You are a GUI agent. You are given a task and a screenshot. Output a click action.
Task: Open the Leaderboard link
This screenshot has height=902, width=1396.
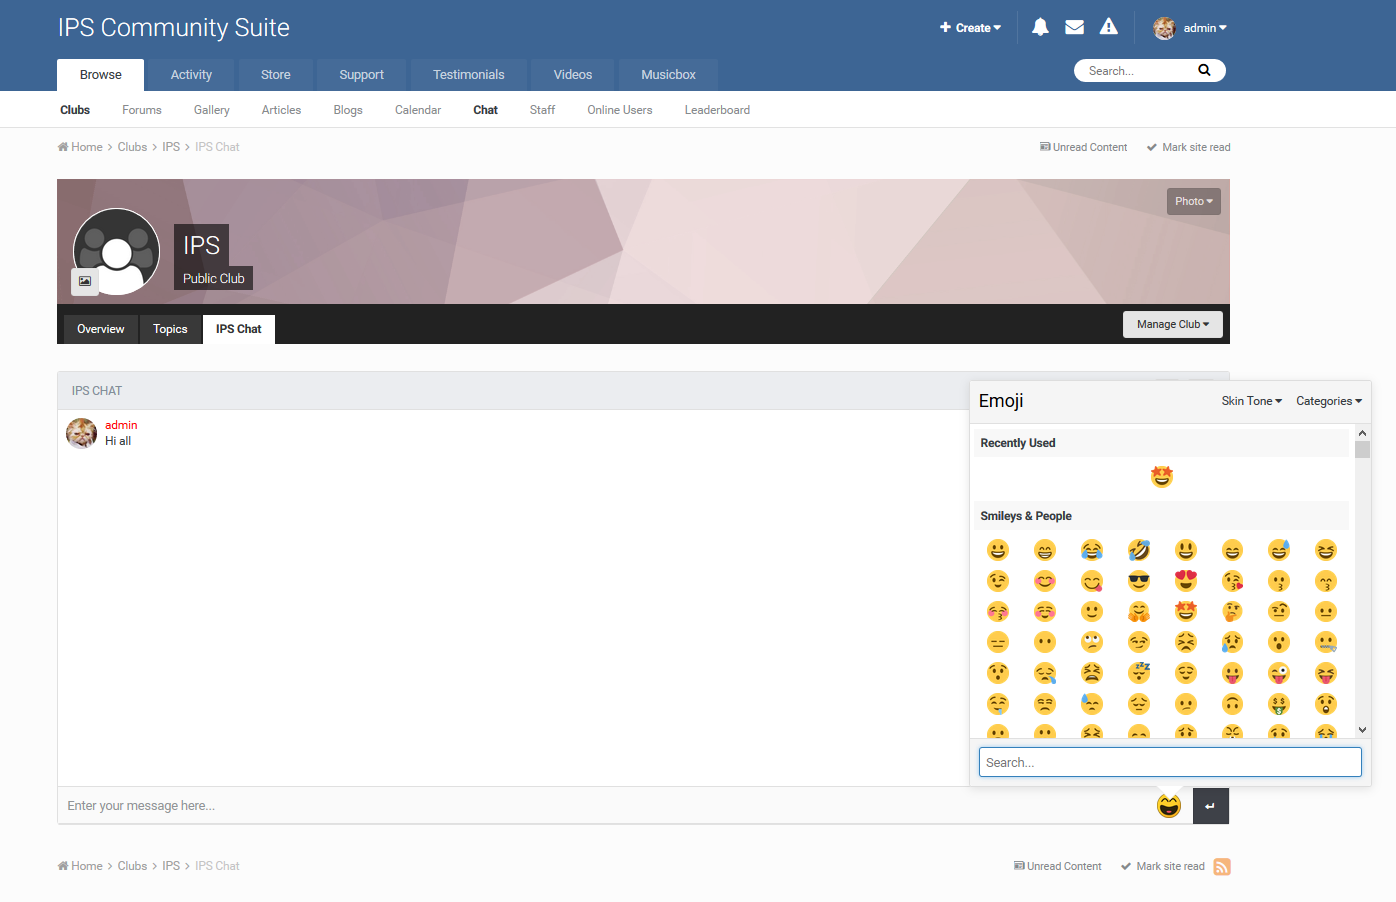pyautogui.click(x=717, y=110)
